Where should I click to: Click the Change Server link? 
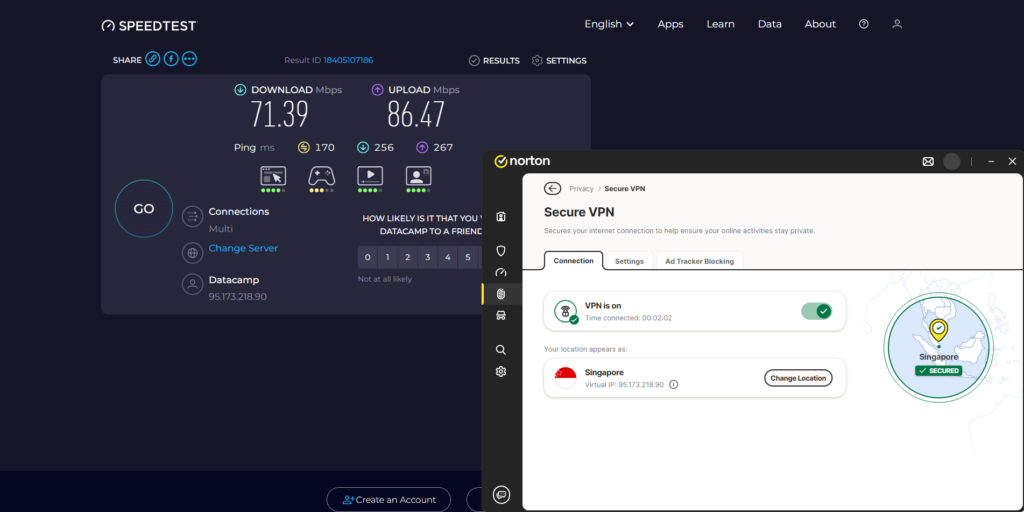(243, 248)
